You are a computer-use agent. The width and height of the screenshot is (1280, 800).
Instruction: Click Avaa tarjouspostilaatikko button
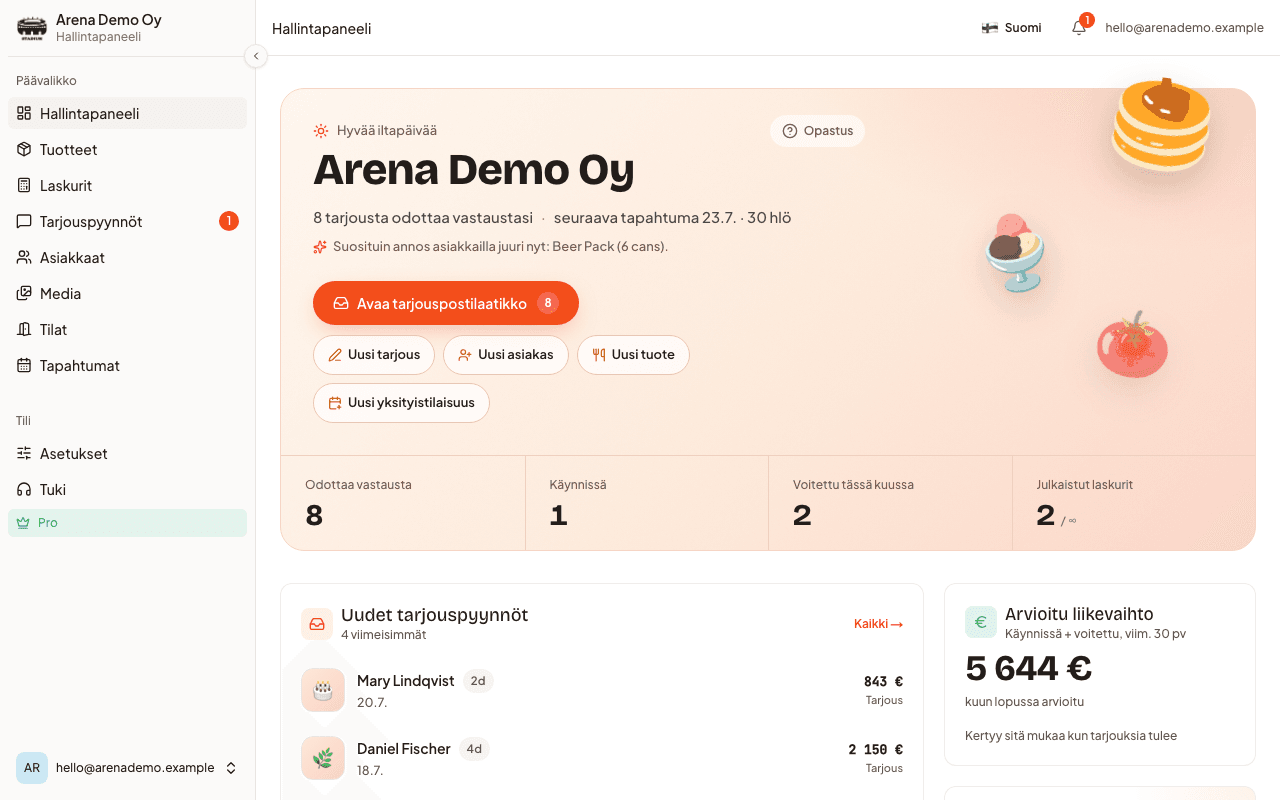click(x=446, y=303)
